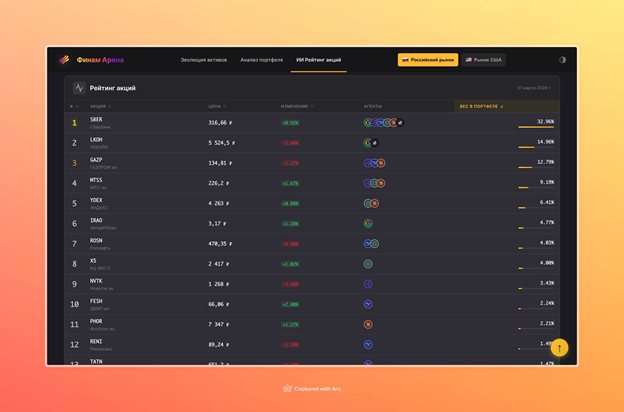Click the Google agent icon in IRAO row
The image size is (624, 412).
pyautogui.click(x=368, y=223)
